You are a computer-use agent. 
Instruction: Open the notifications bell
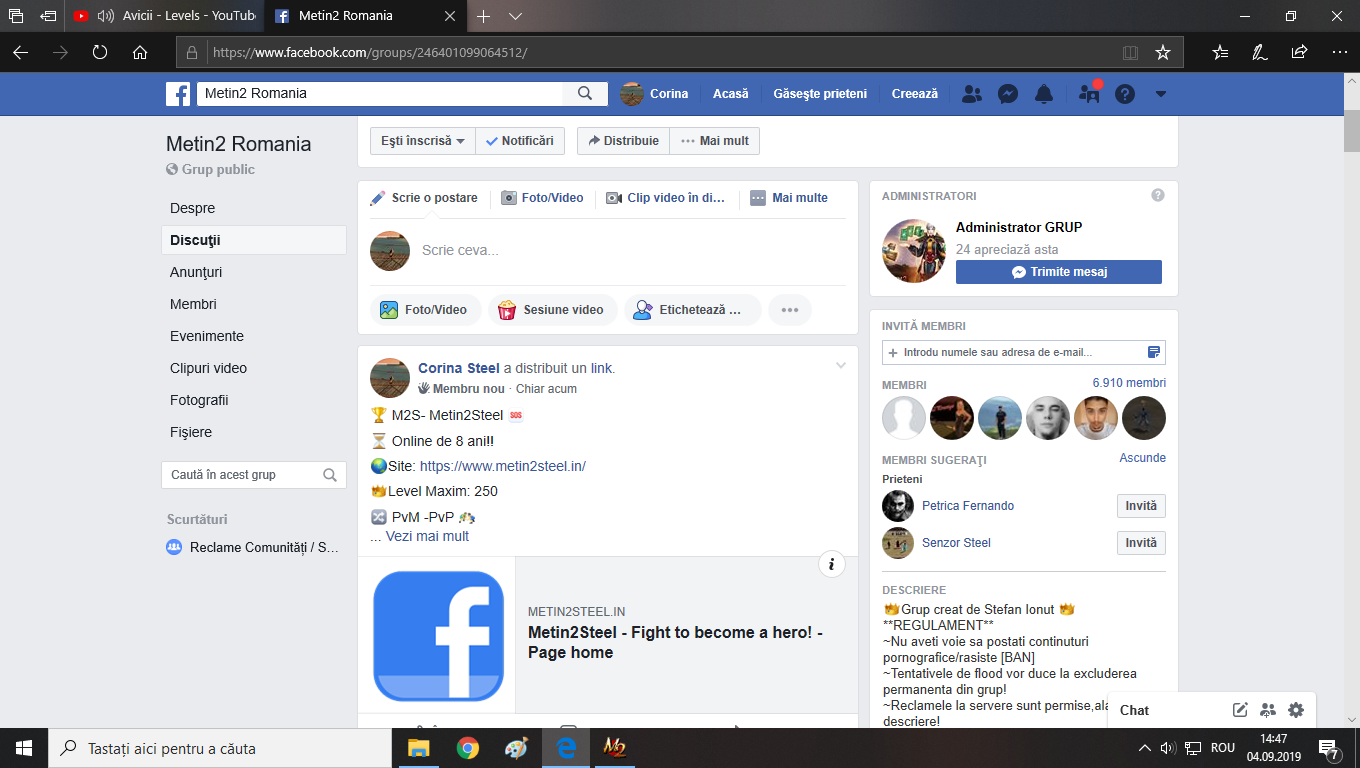[1044, 94]
